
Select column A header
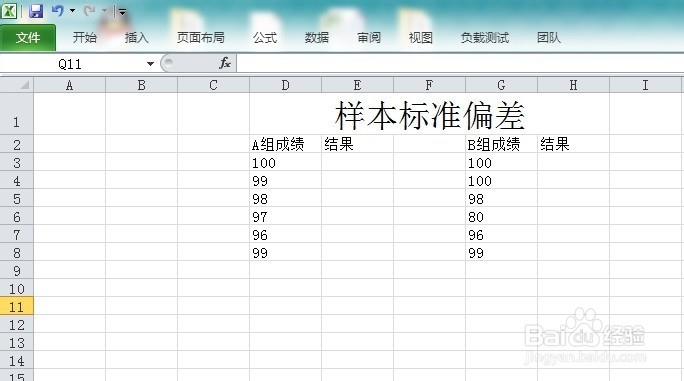(69, 85)
